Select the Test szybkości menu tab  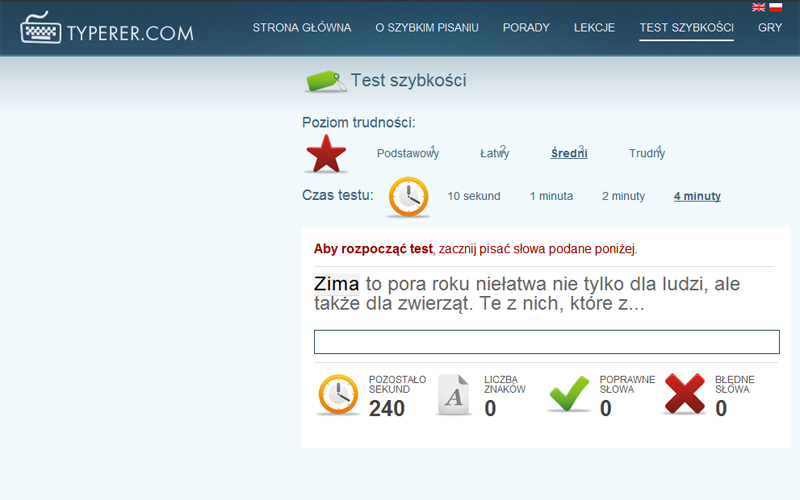pos(686,28)
